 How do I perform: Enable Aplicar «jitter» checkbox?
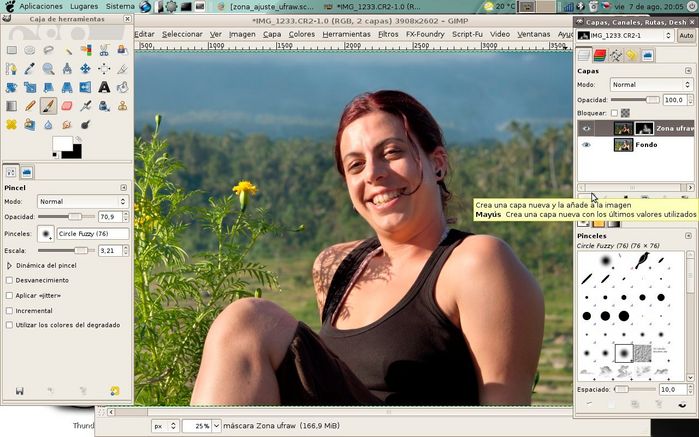point(9,295)
